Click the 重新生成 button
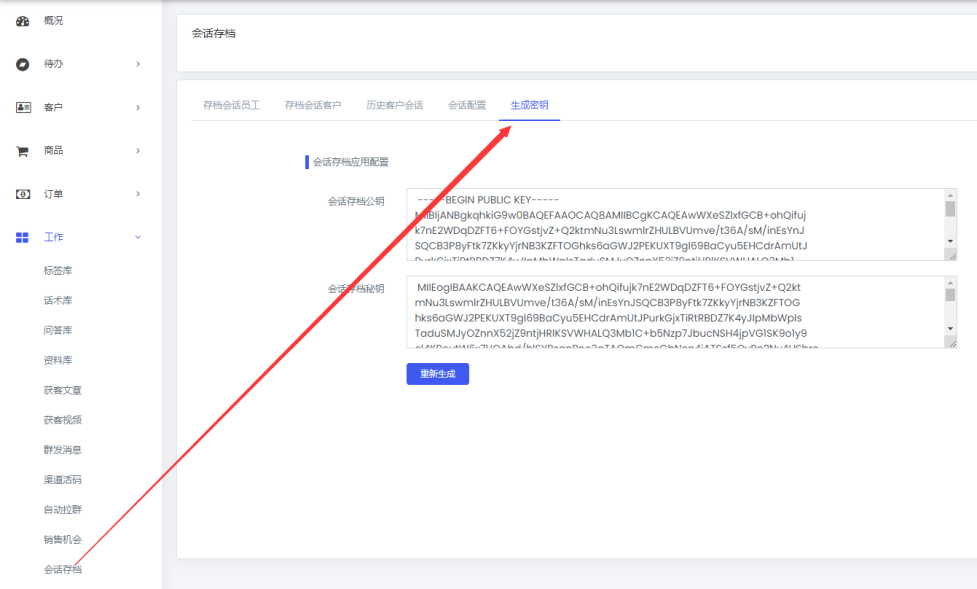The image size is (977, 589). click(437, 374)
